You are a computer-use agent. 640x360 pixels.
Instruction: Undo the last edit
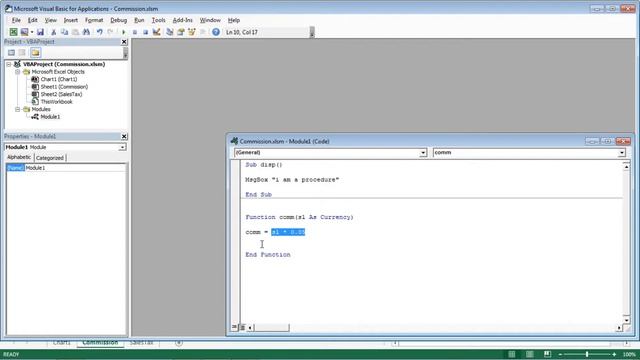pos(99,32)
